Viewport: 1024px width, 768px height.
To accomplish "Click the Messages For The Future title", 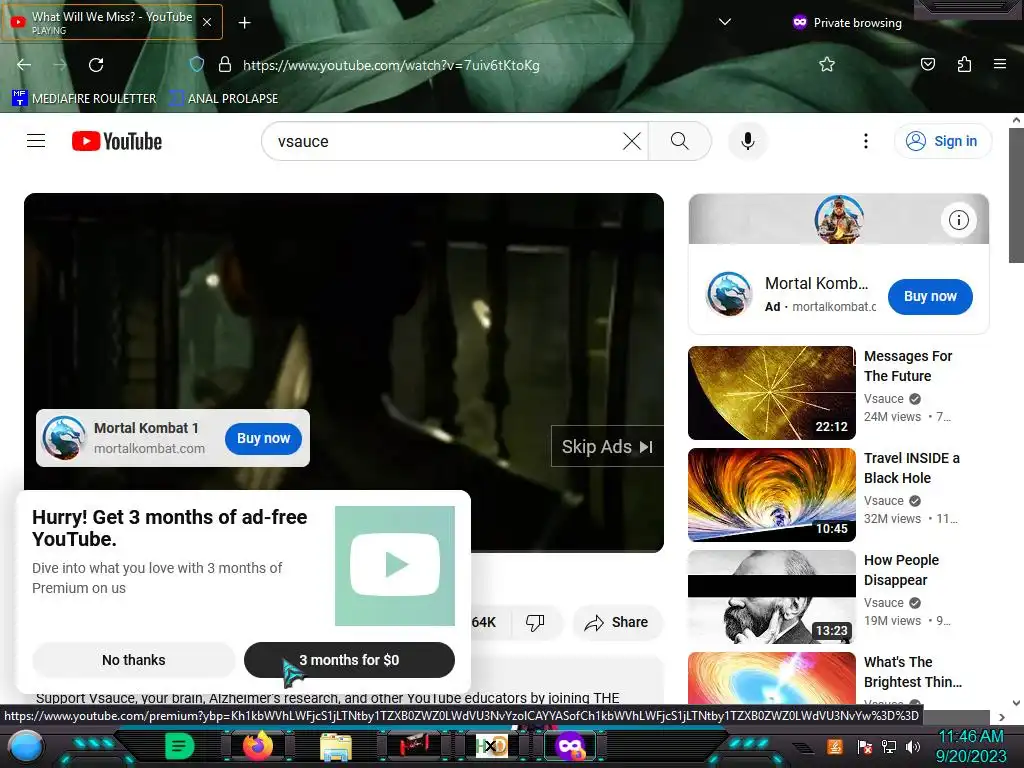I will 908,366.
